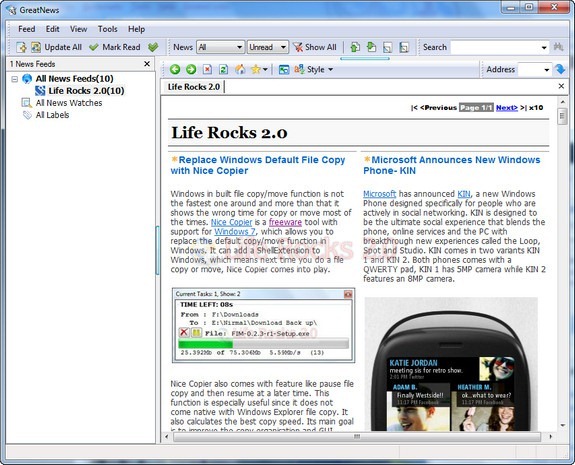The height and width of the screenshot is (465, 575).
Task: Click the GreatNews app icon in title bar
Action: coord(11,10)
